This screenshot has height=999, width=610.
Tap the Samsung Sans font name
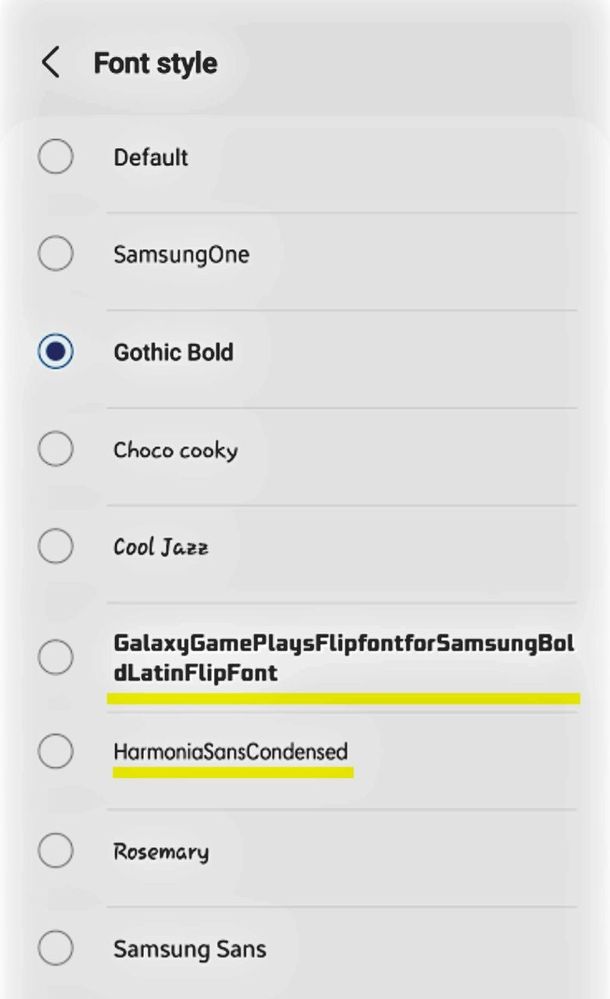pyautogui.click(x=190, y=949)
